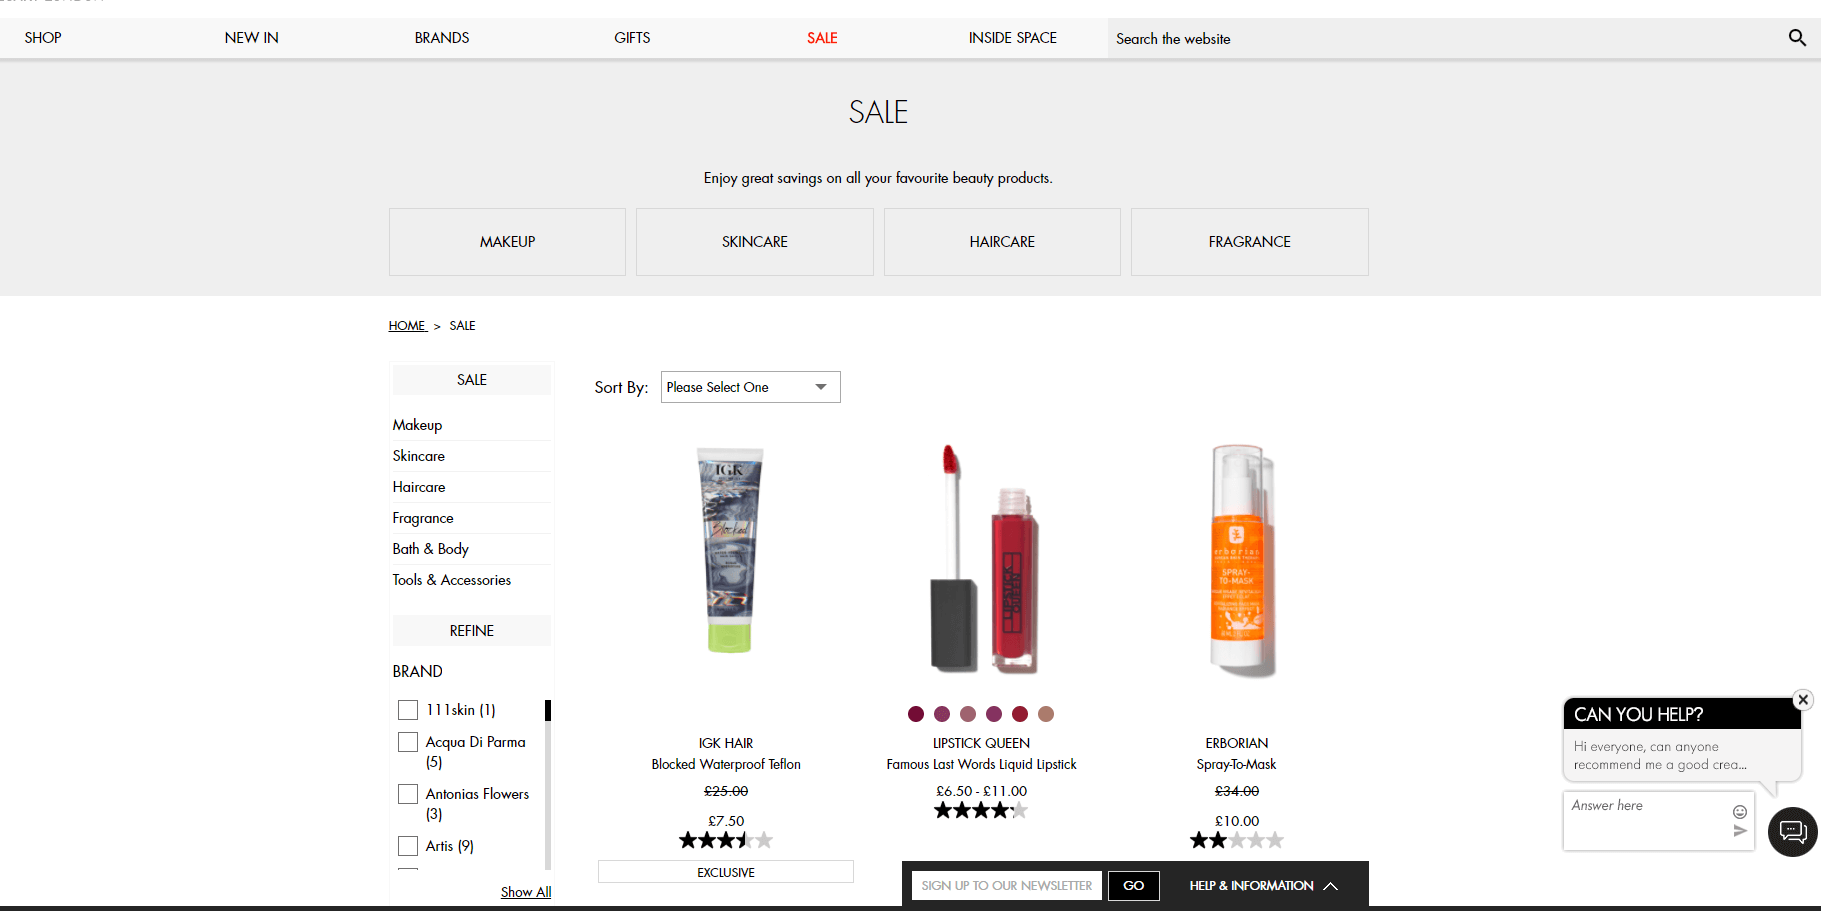The height and width of the screenshot is (911, 1821).
Task: Click the MAKEUP category button
Action: tap(507, 242)
